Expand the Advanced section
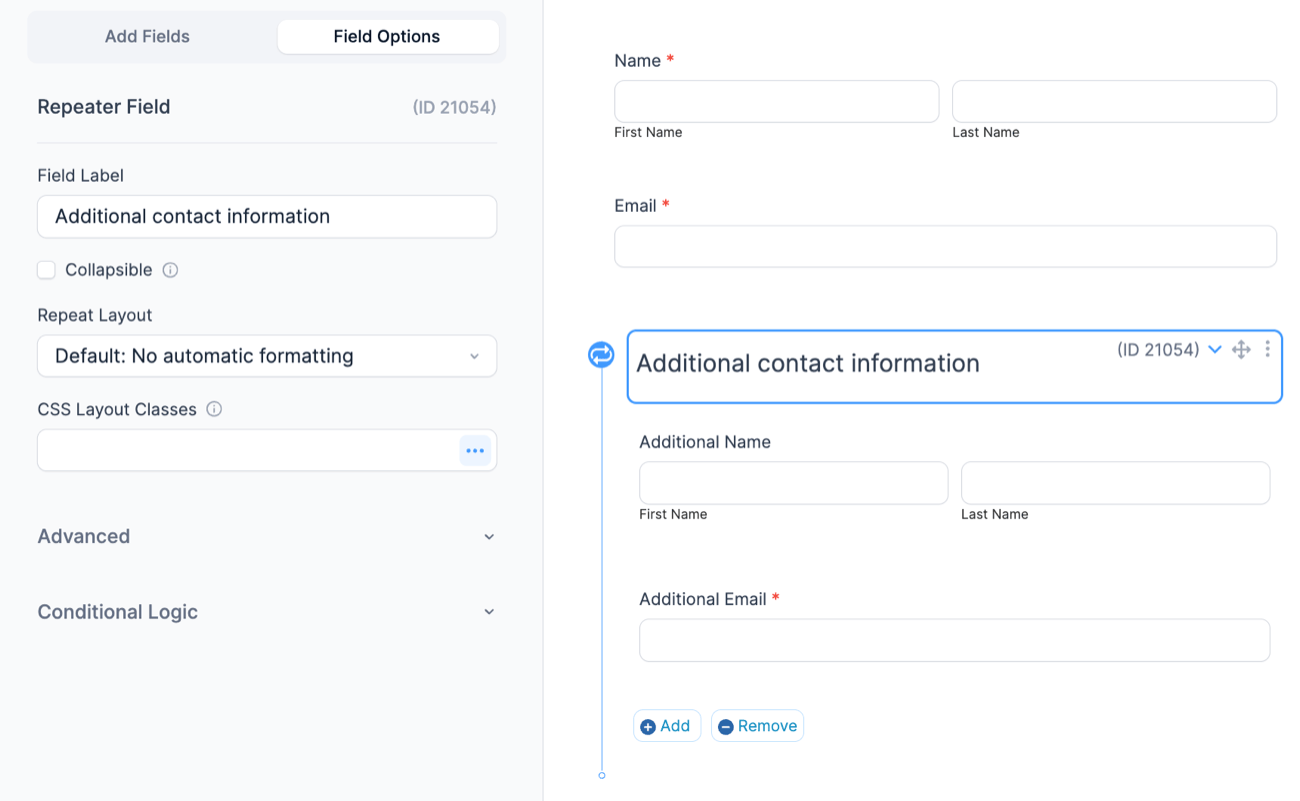The image size is (1300, 801). click(x=267, y=536)
